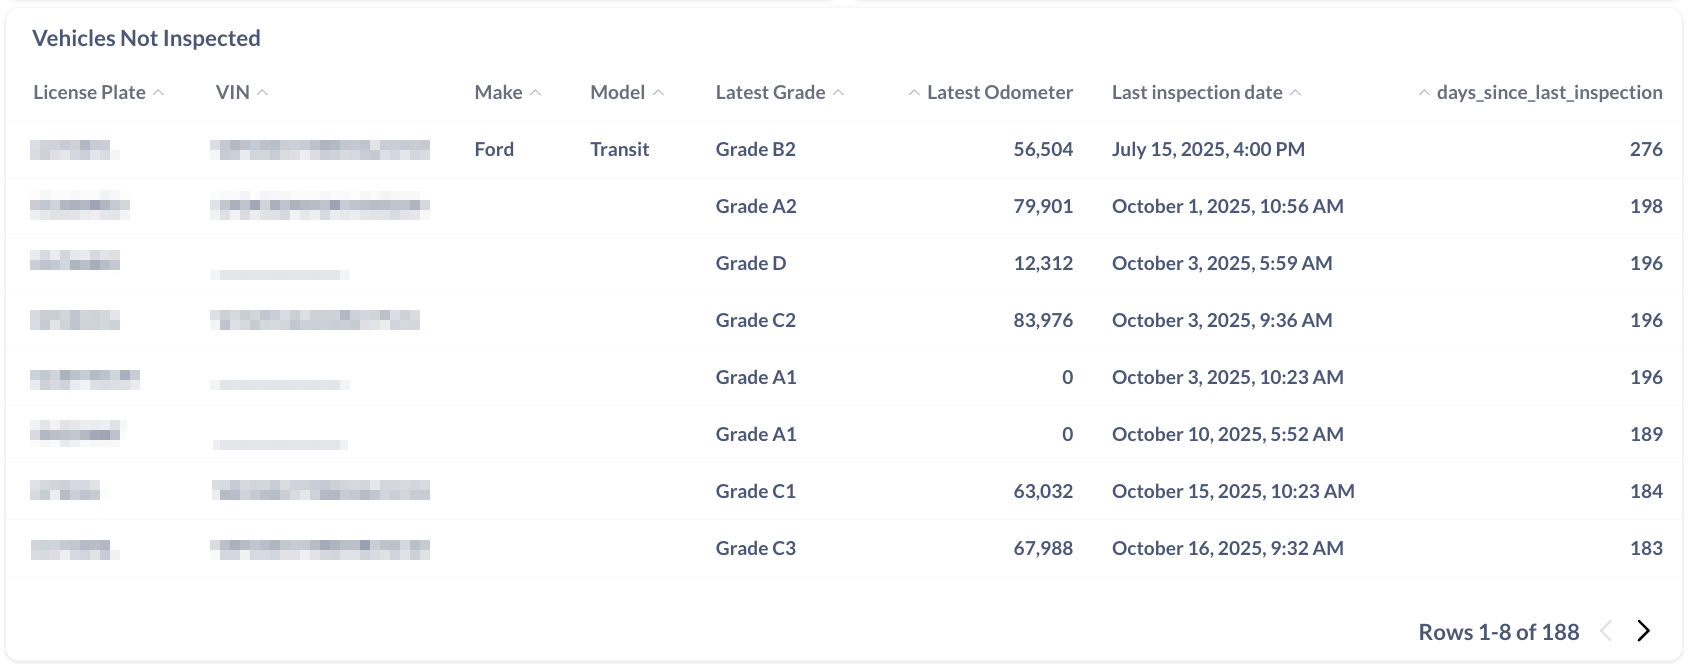
Task: Select October 16, 2025 inspection date
Action: tap(1228, 548)
